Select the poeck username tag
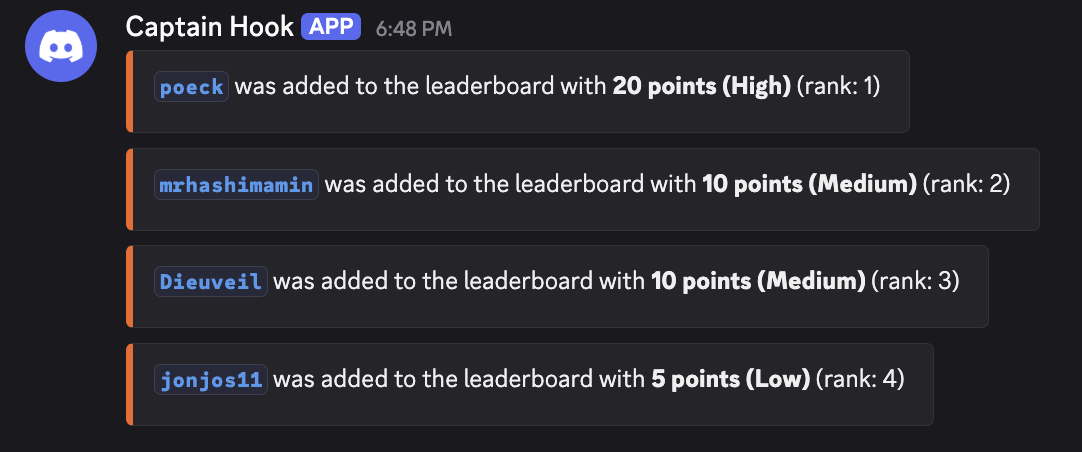The width and height of the screenshot is (1082, 452). [191, 87]
